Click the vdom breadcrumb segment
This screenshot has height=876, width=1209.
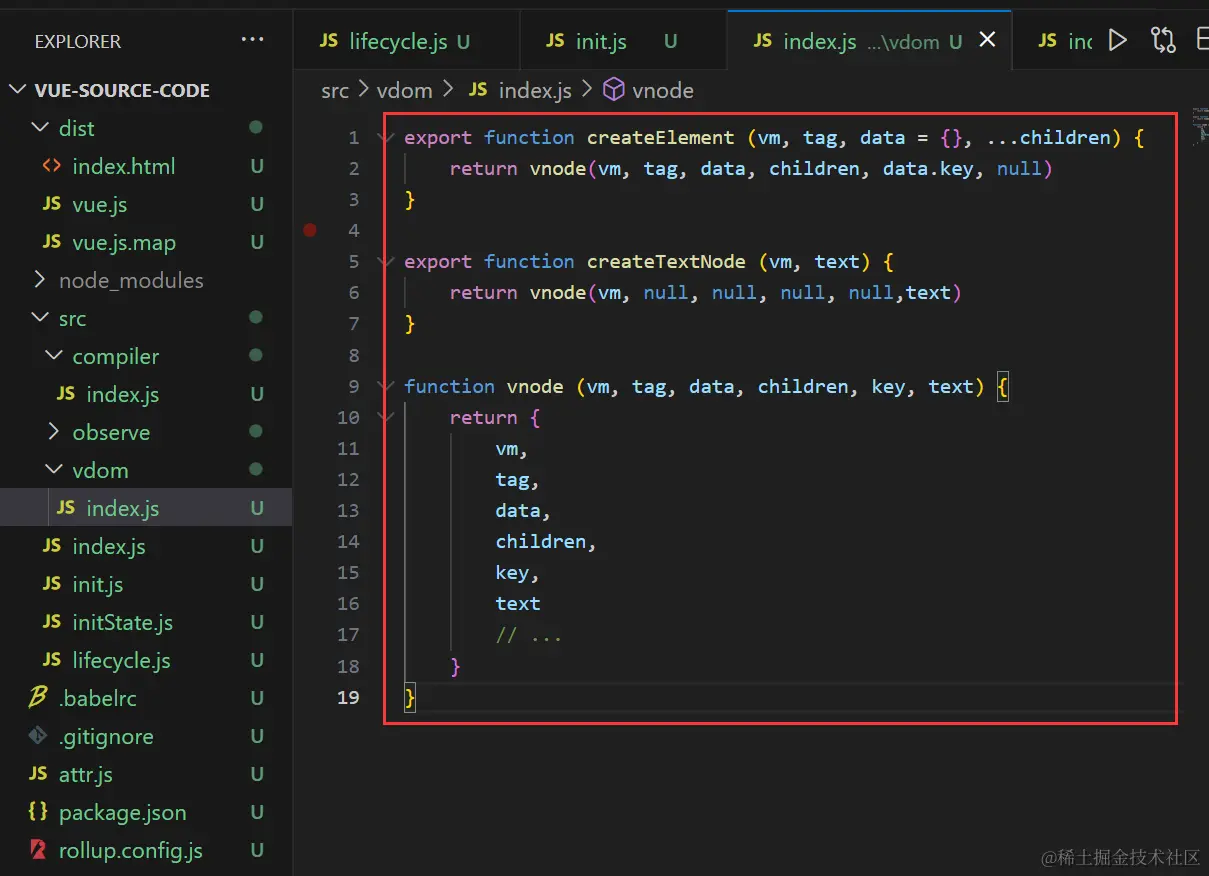404,90
